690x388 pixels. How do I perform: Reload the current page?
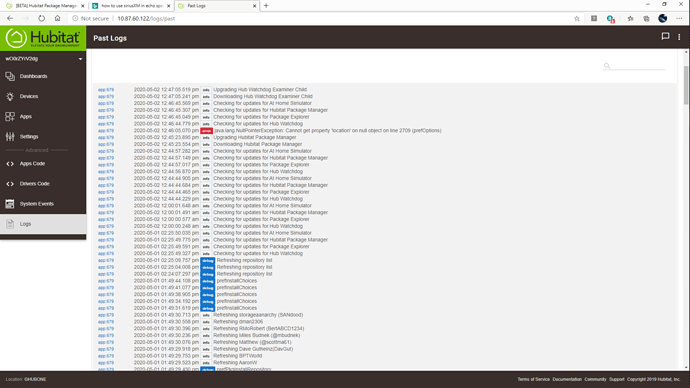coord(41,18)
